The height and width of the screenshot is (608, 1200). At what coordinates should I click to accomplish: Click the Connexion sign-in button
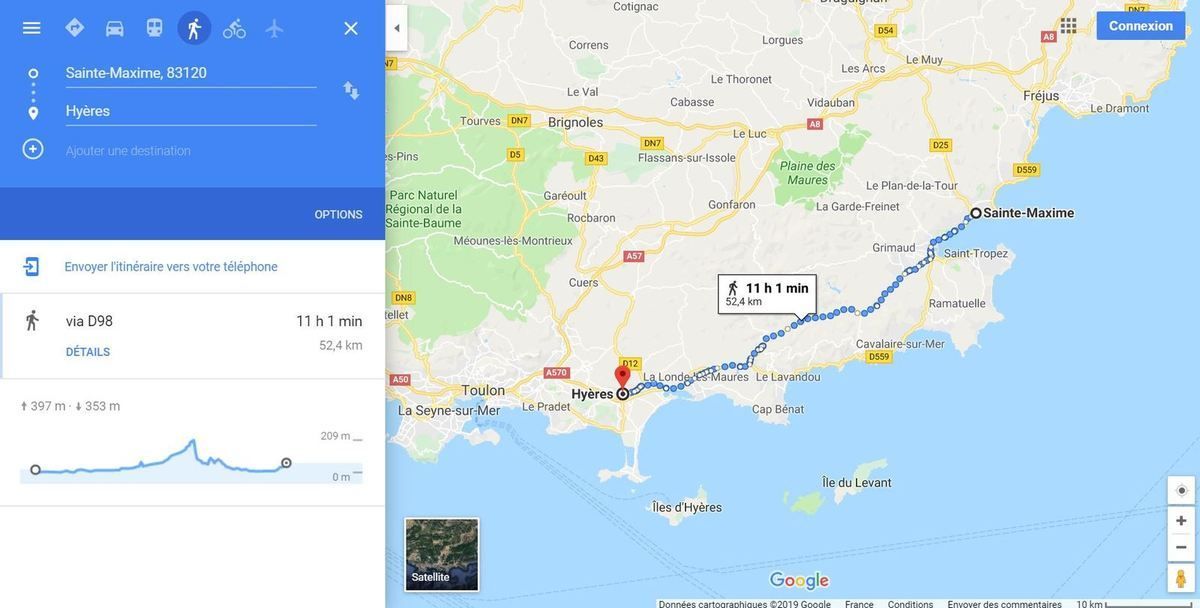(1141, 26)
